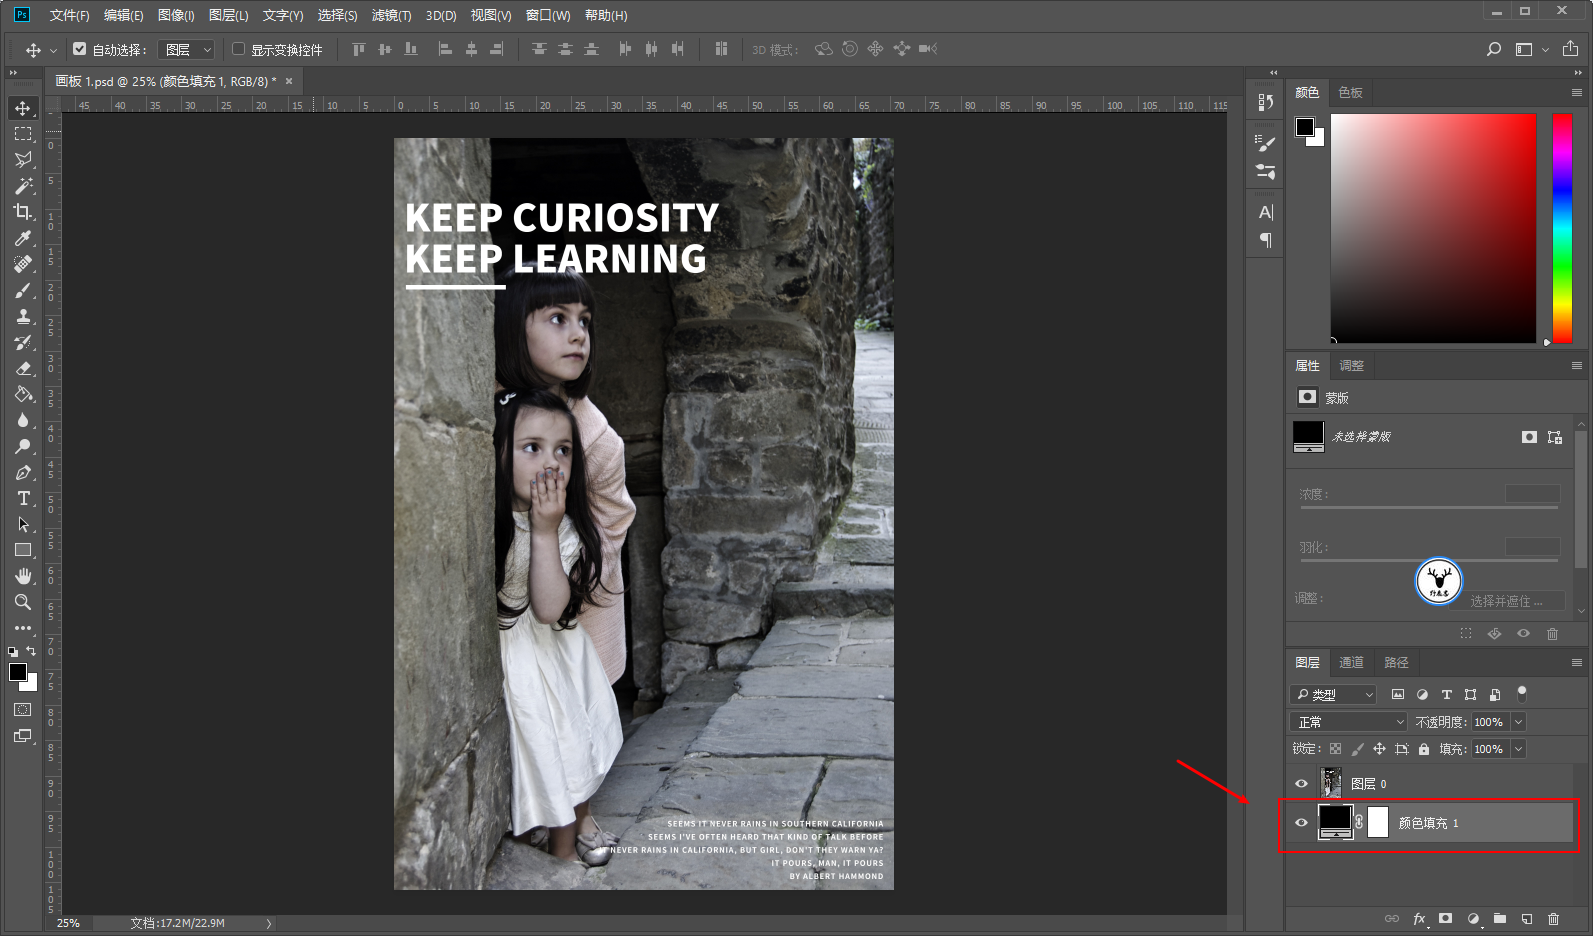Create a new layer with bottom icon
Viewport: 1593px width, 936px height.
click(1526, 918)
